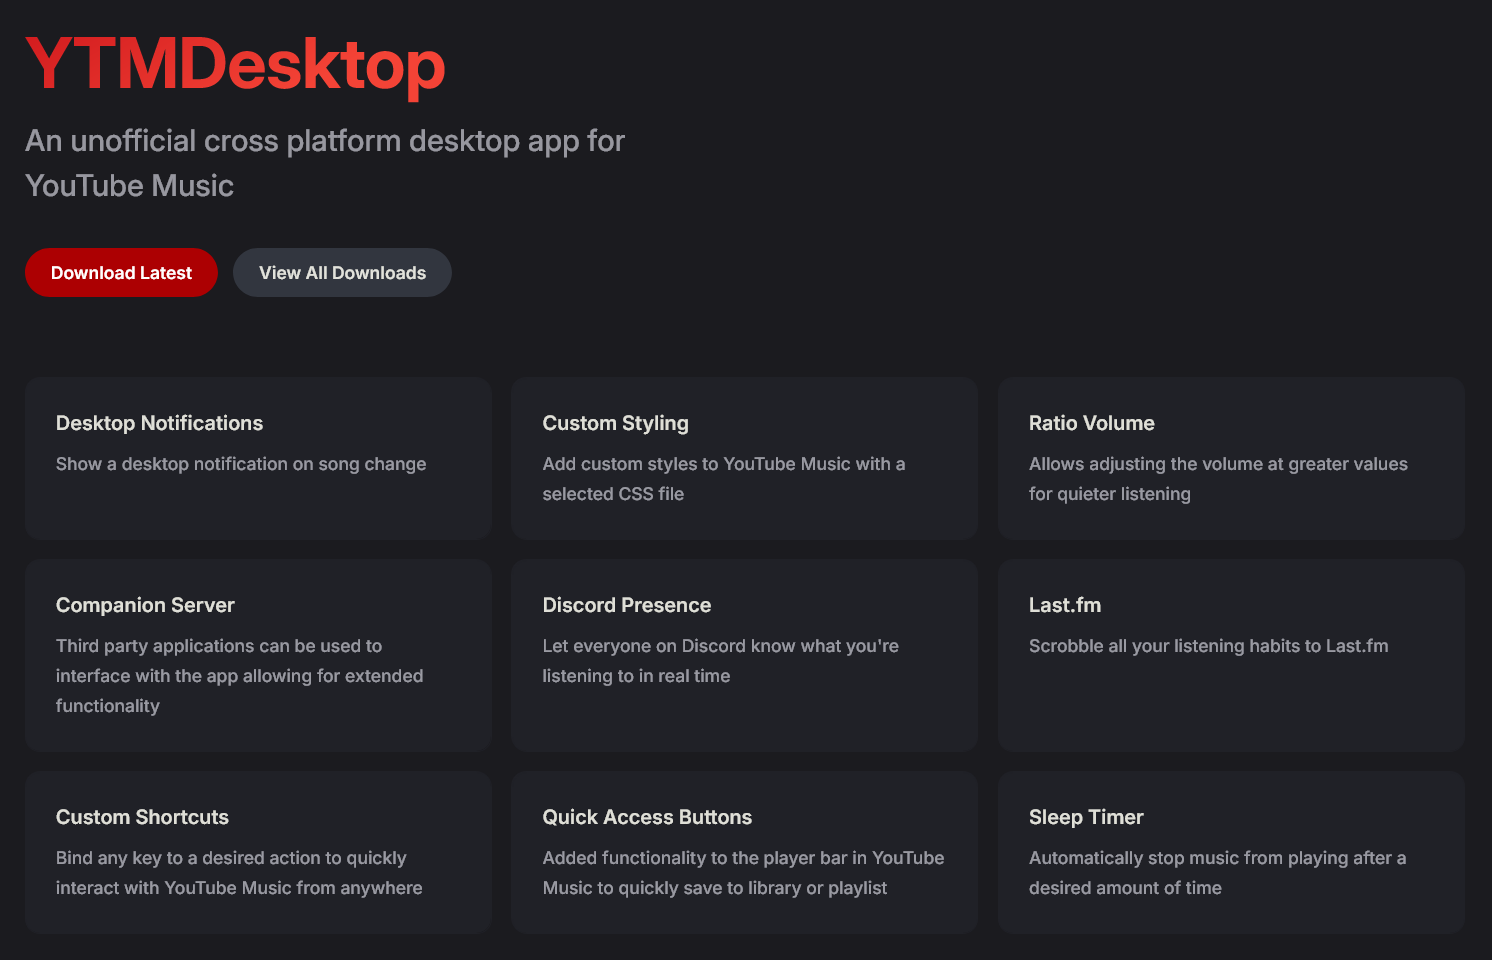The image size is (1492, 960).
Task: Select the "Custom Shortcuts" card title
Action: tap(142, 817)
